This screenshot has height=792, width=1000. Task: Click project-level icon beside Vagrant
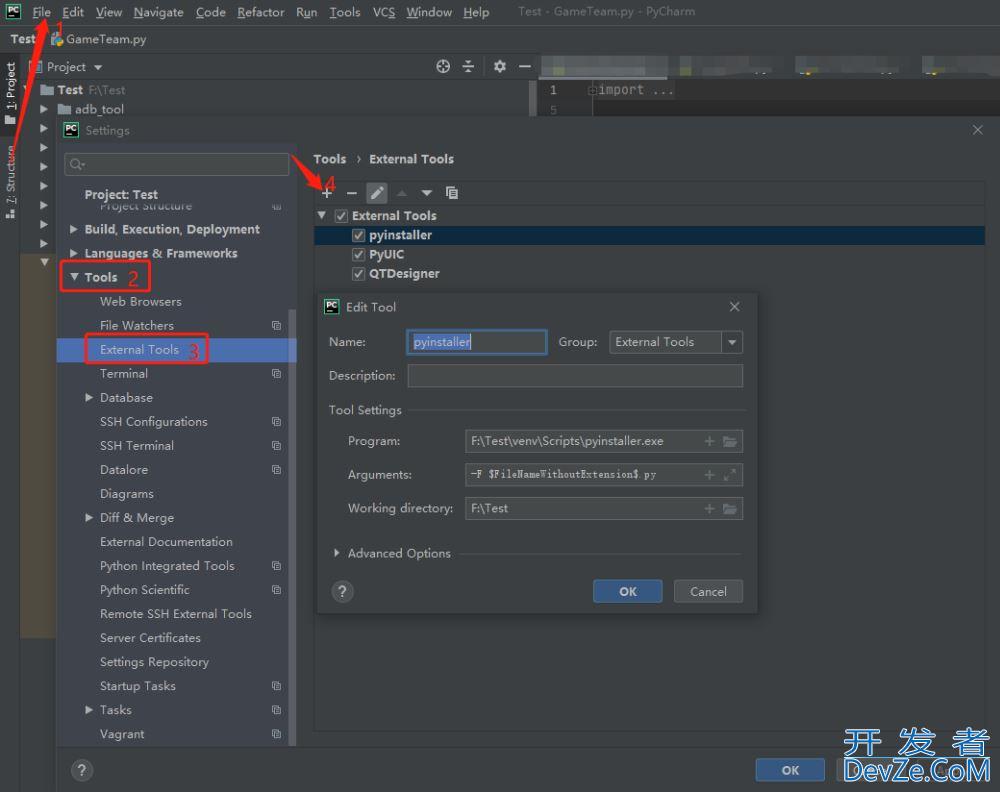point(276,734)
